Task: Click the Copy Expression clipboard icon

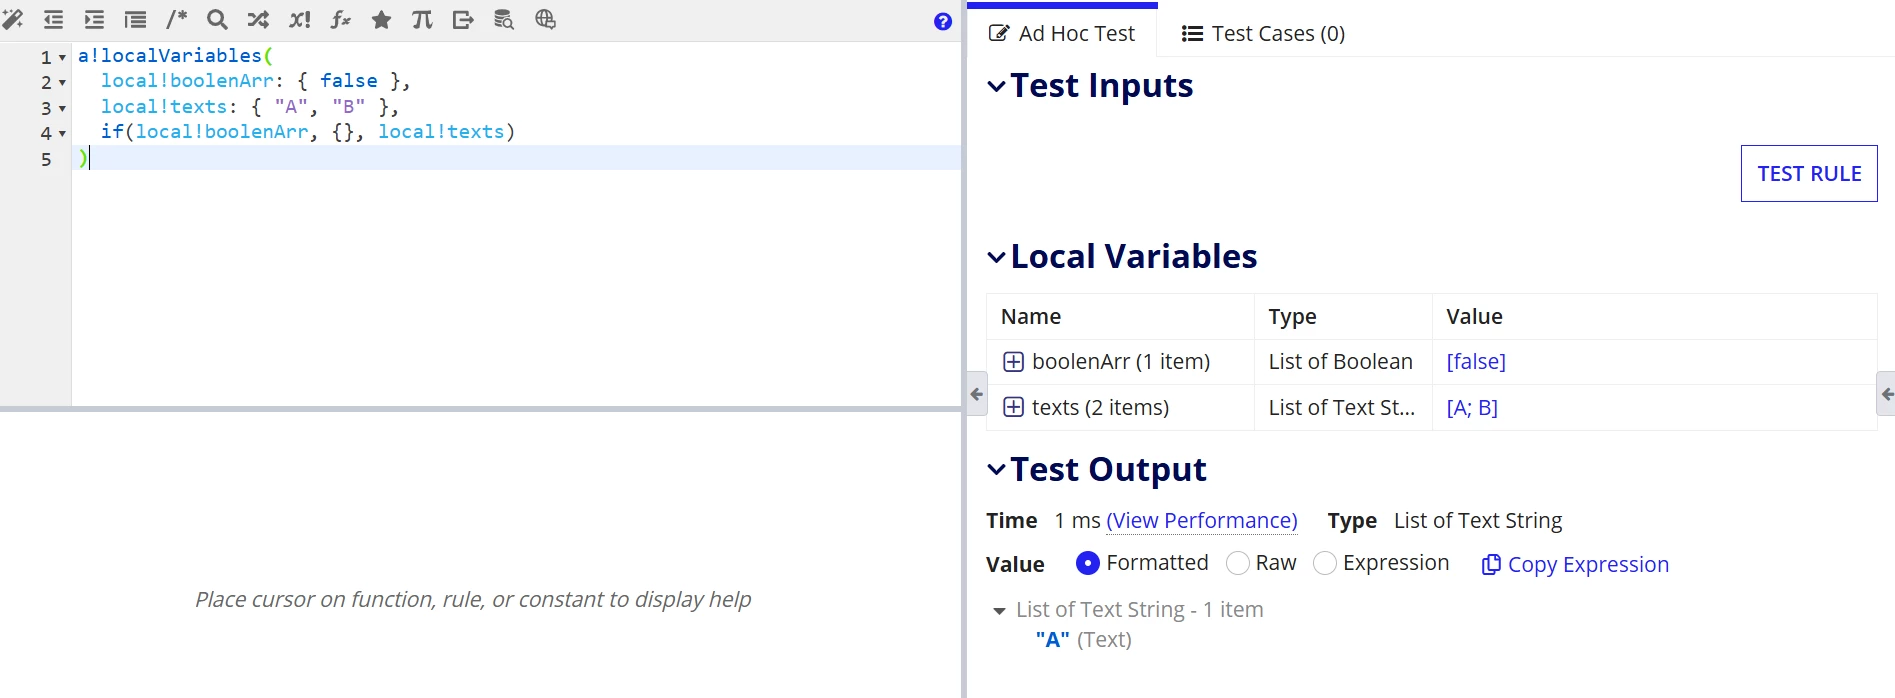Action: [x=1491, y=565]
